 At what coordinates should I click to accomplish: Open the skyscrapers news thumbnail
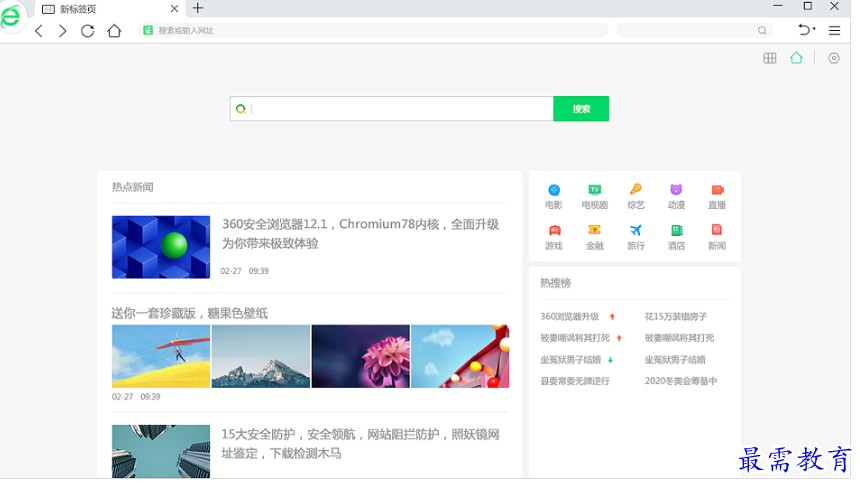(161, 452)
